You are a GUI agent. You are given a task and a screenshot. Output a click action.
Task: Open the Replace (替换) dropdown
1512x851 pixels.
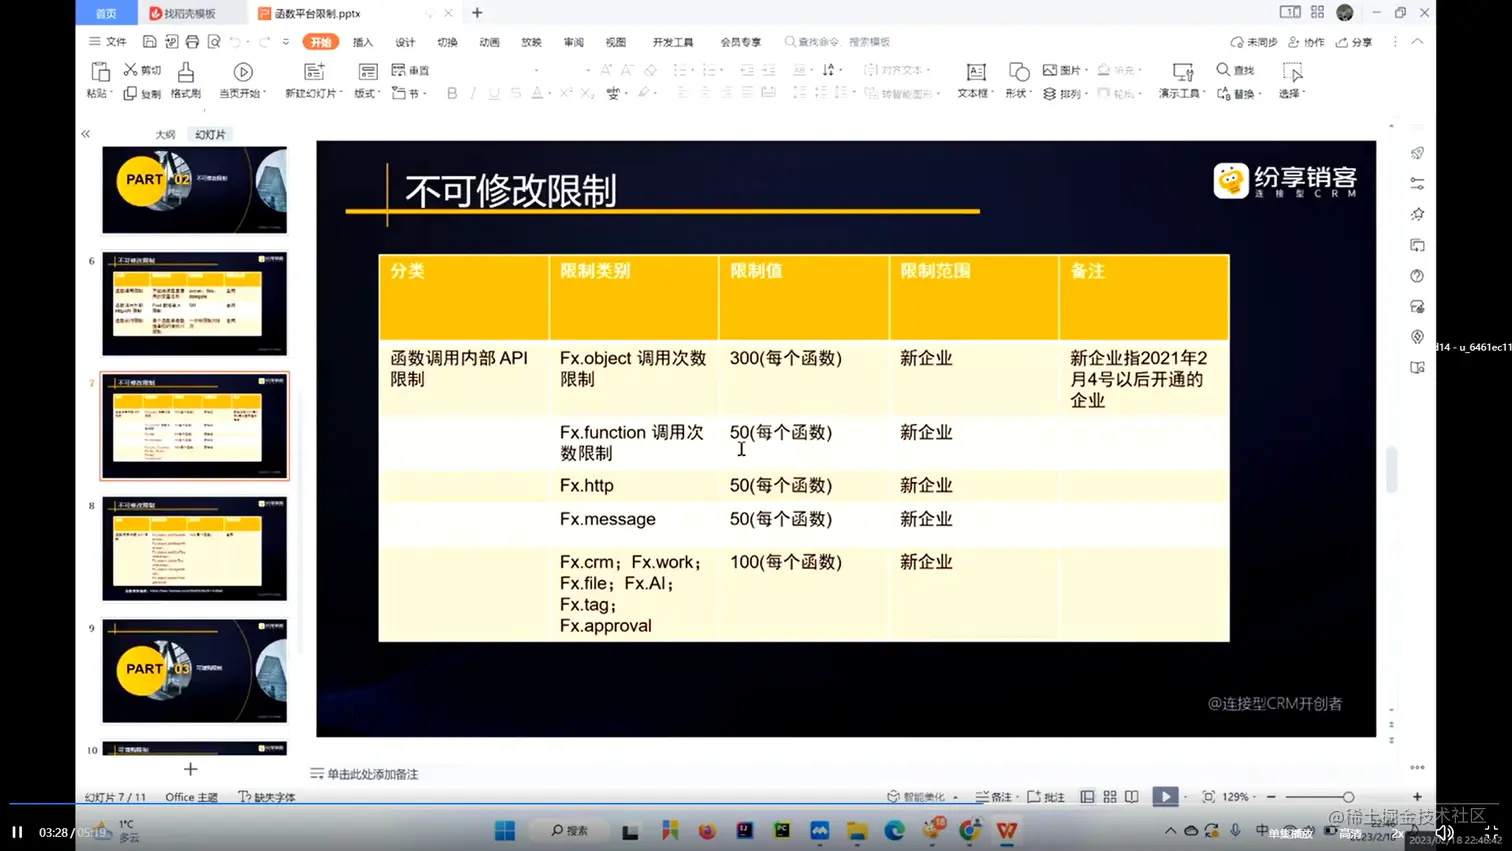click(x=1238, y=93)
